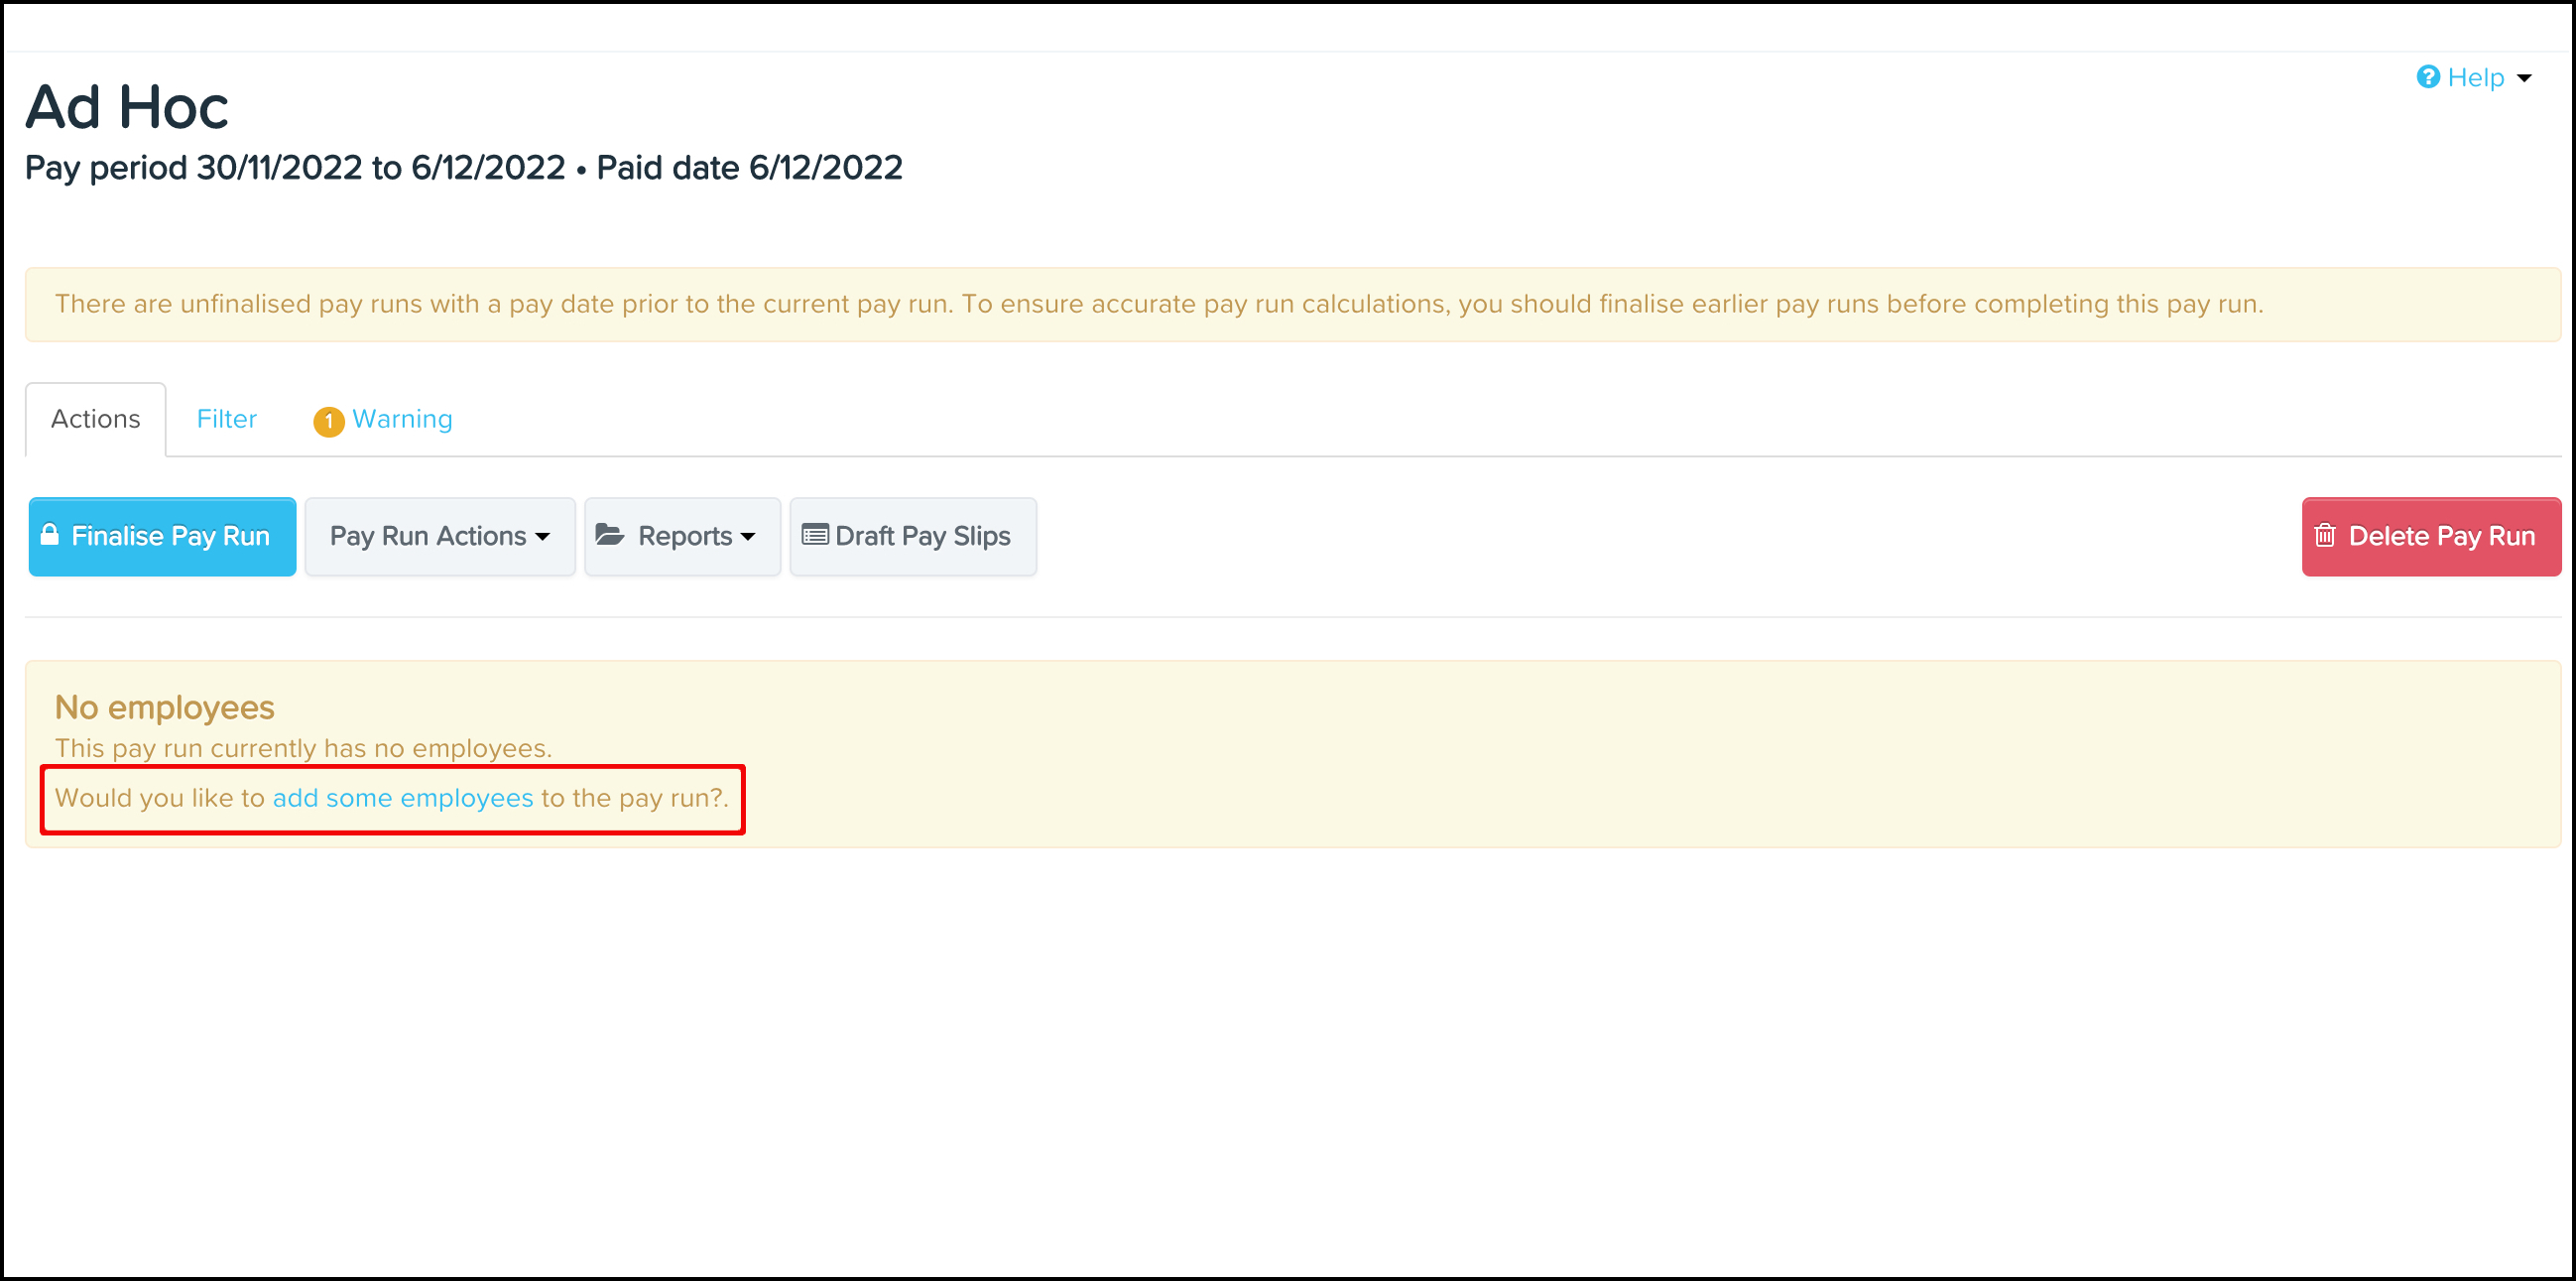Switch to the Filter tab

(x=226, y=419)
